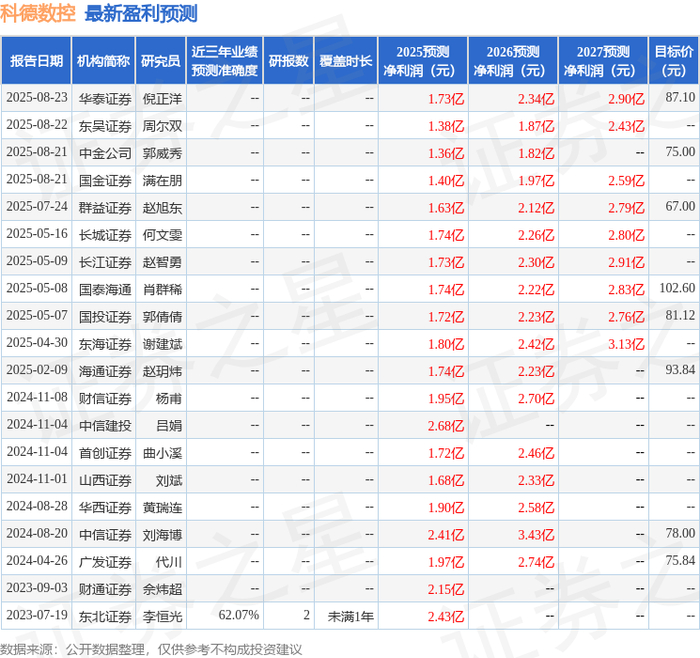Click accuracy value 62.07%
This screenshot has width=700, height=658.
[238, 615]
